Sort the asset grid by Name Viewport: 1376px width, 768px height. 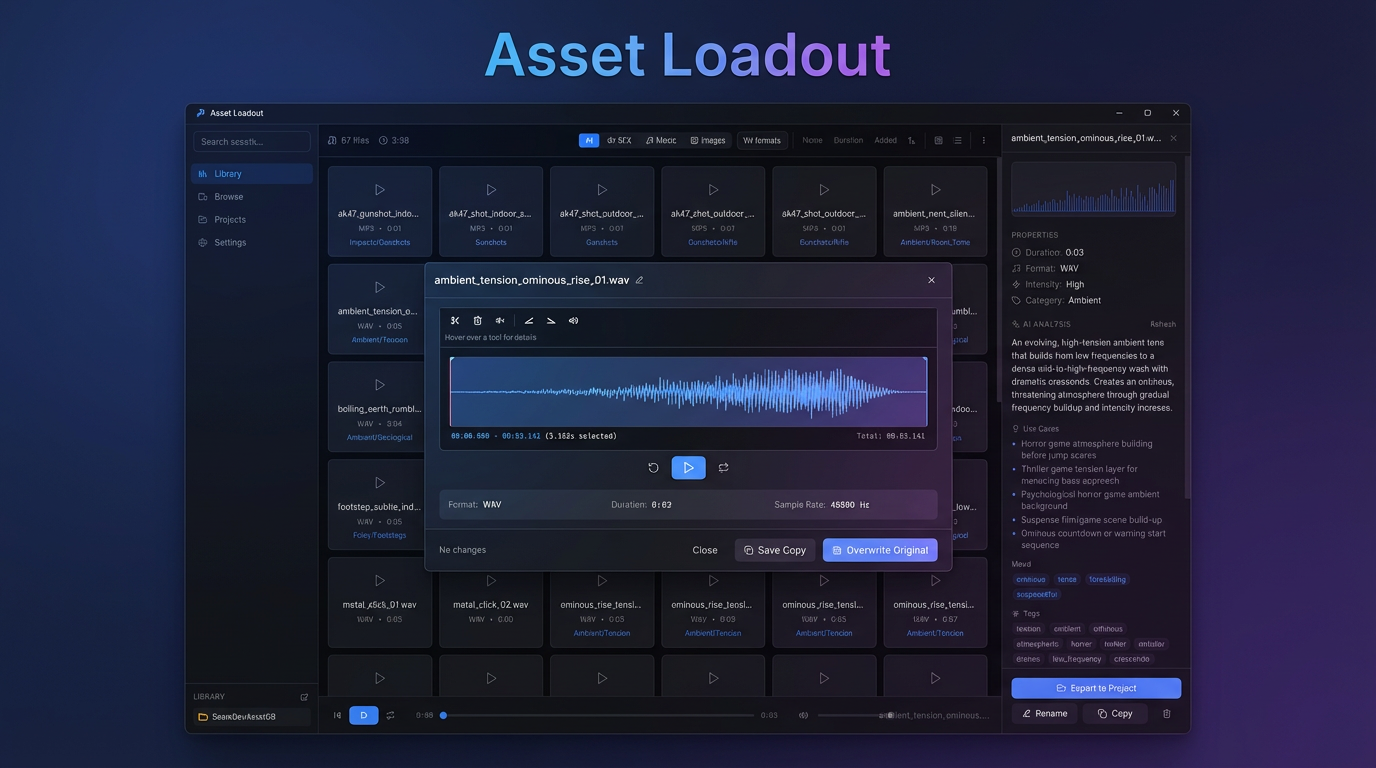812,141
